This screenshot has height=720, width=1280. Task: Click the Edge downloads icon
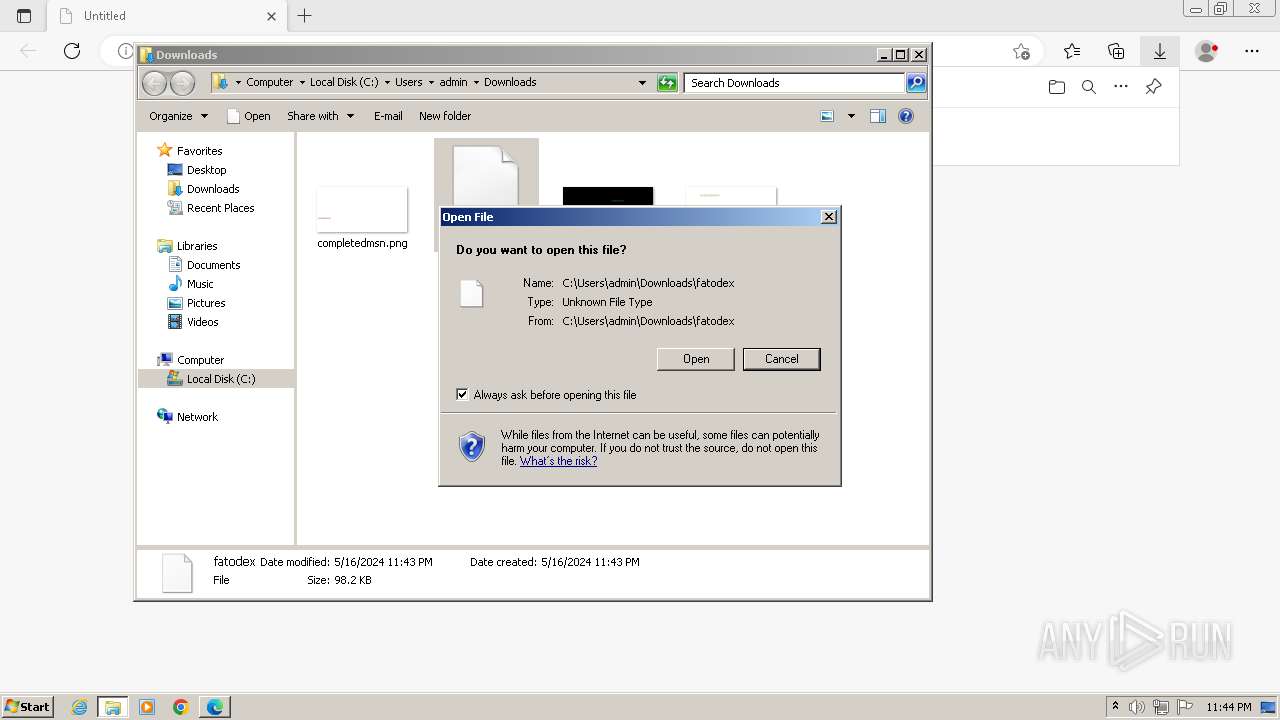click(x=1160, y=51)
